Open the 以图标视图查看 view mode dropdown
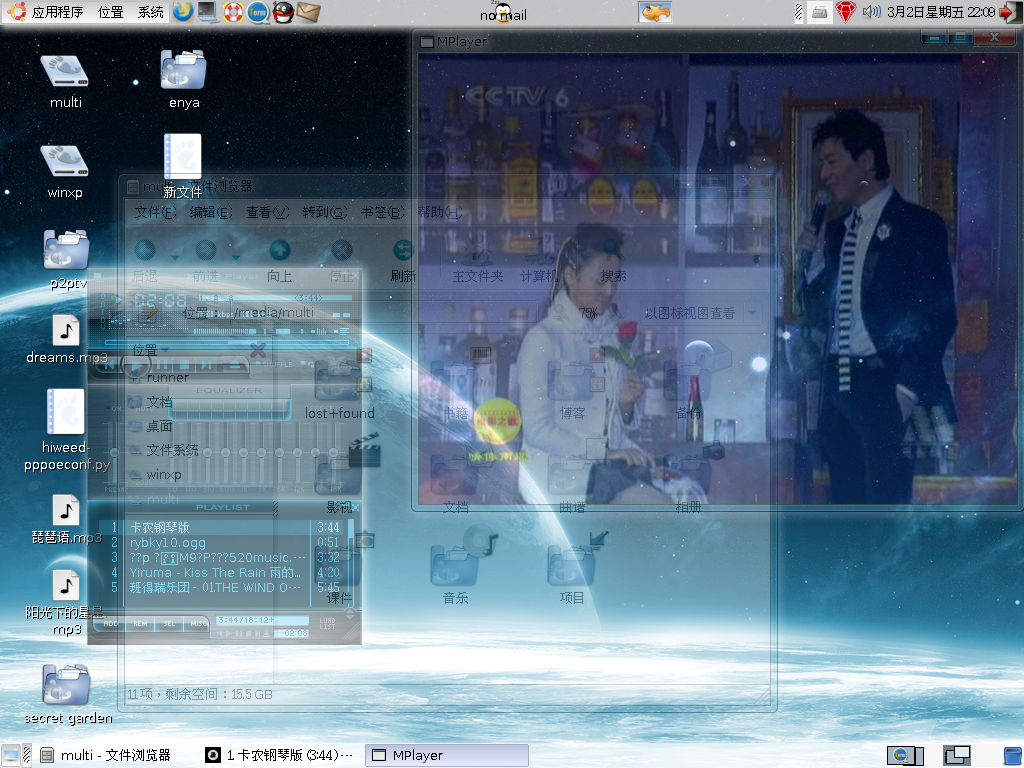 [701, 313]
